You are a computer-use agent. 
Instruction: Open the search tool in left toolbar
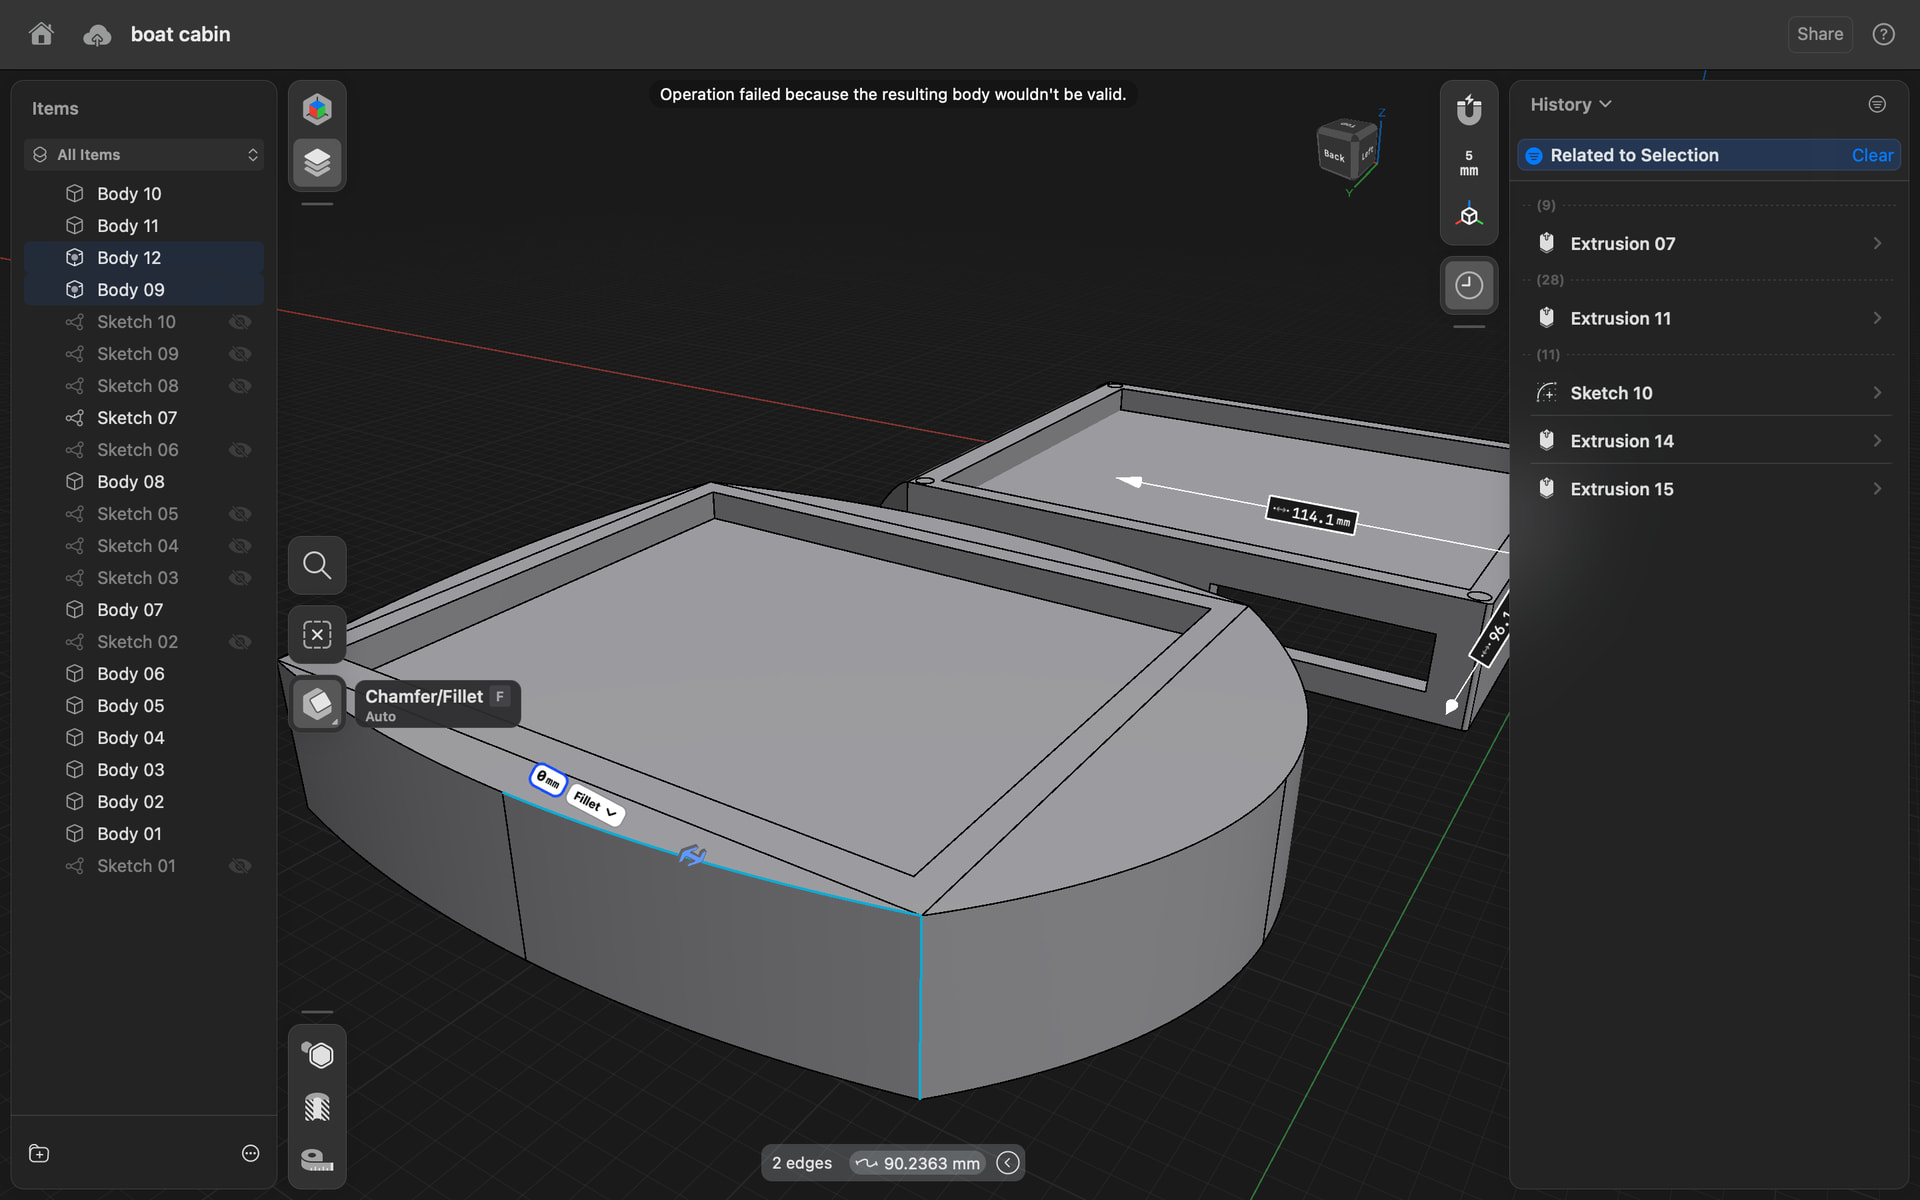317,565
